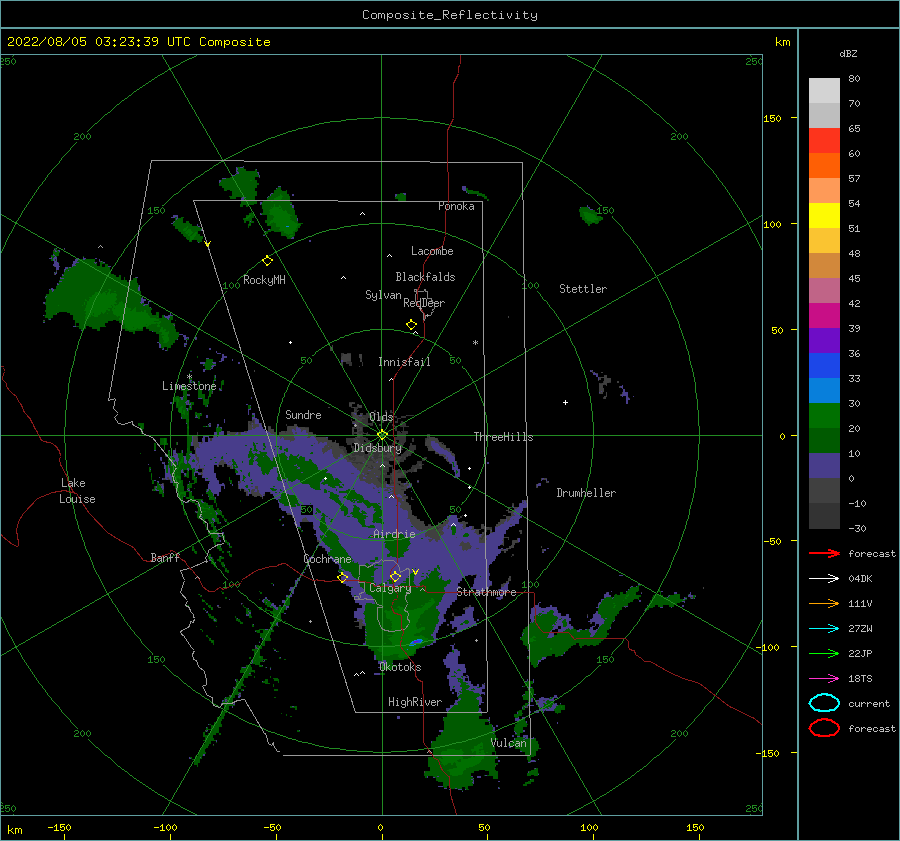Select the slate 0-10 dBZ color swatch
This screenshot has height=841, width=900.
pyautogui.click(x=824, y=466)
